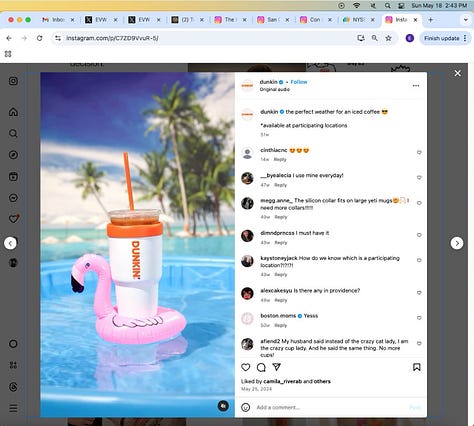Open Wi-Fi status in the menu bar
Image resolution: width=474 pixels, height=426 pixels.
click(x=356, y=6)
